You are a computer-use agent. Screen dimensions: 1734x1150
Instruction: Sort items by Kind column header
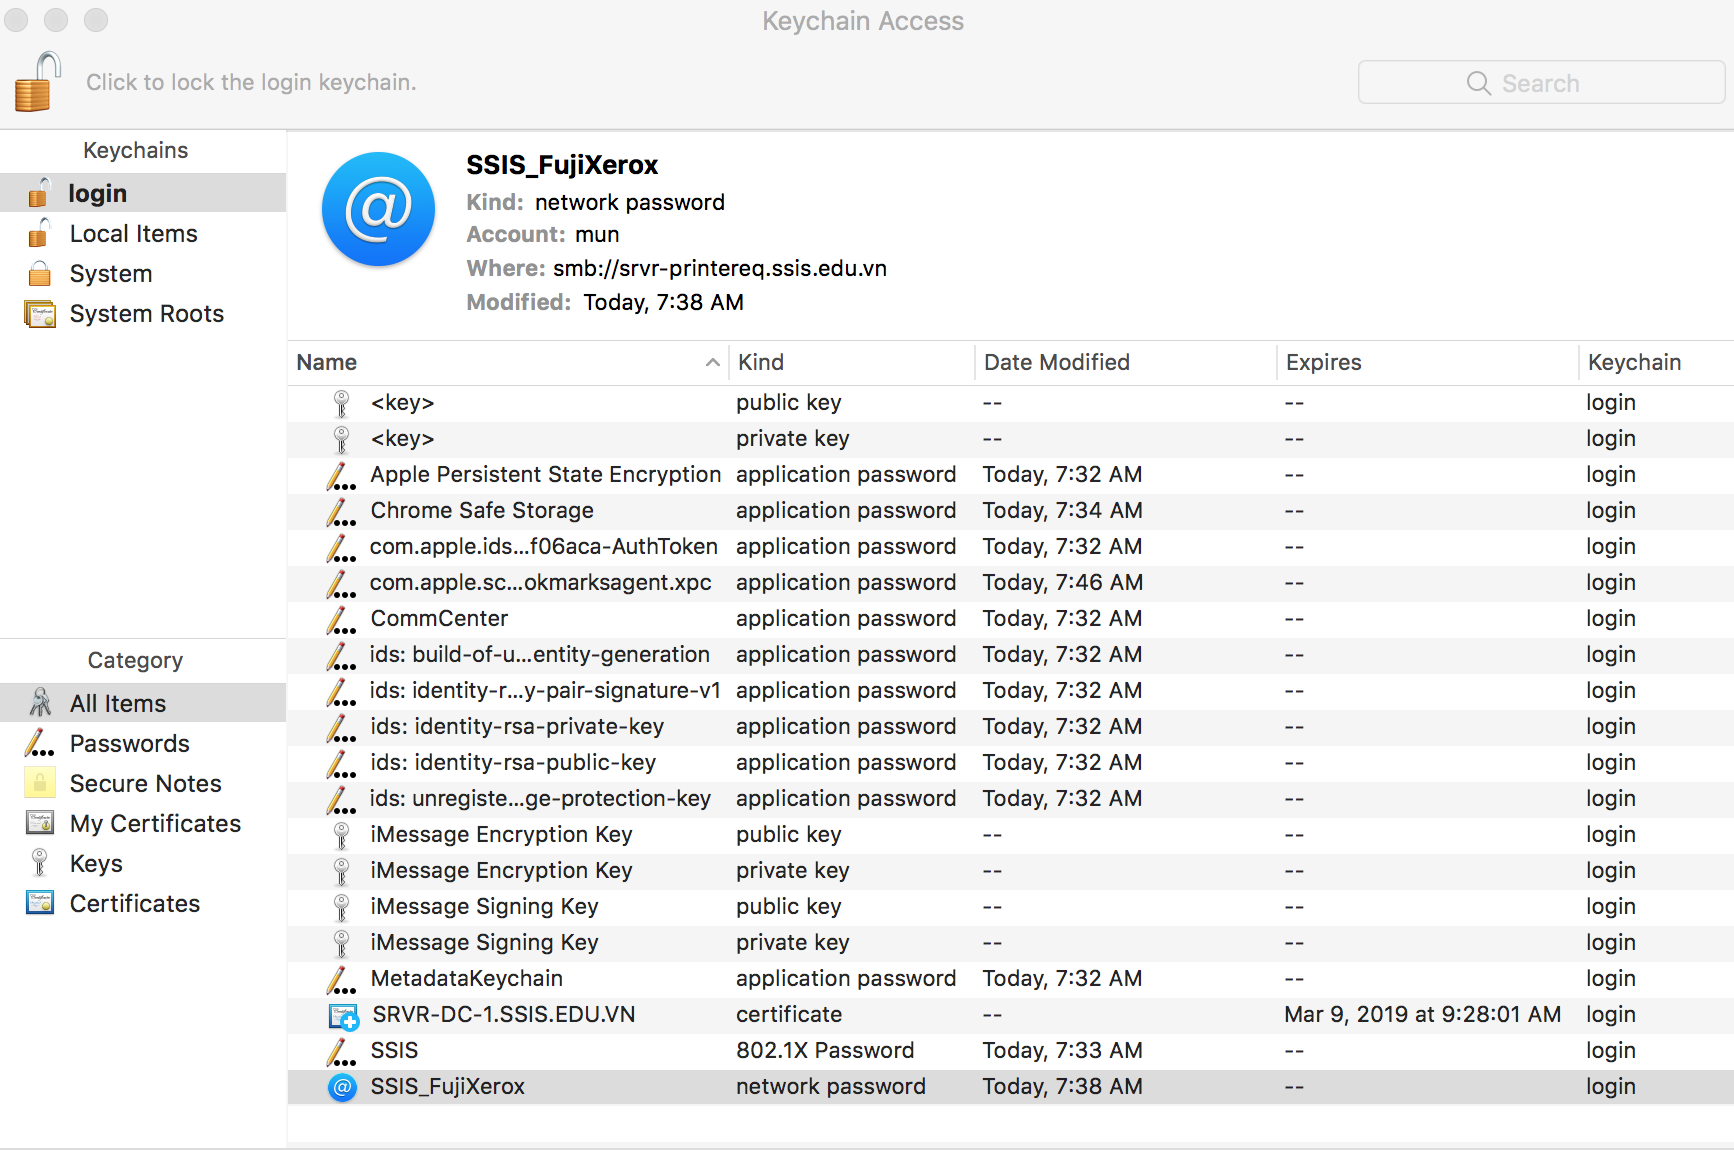click(761, 363)
